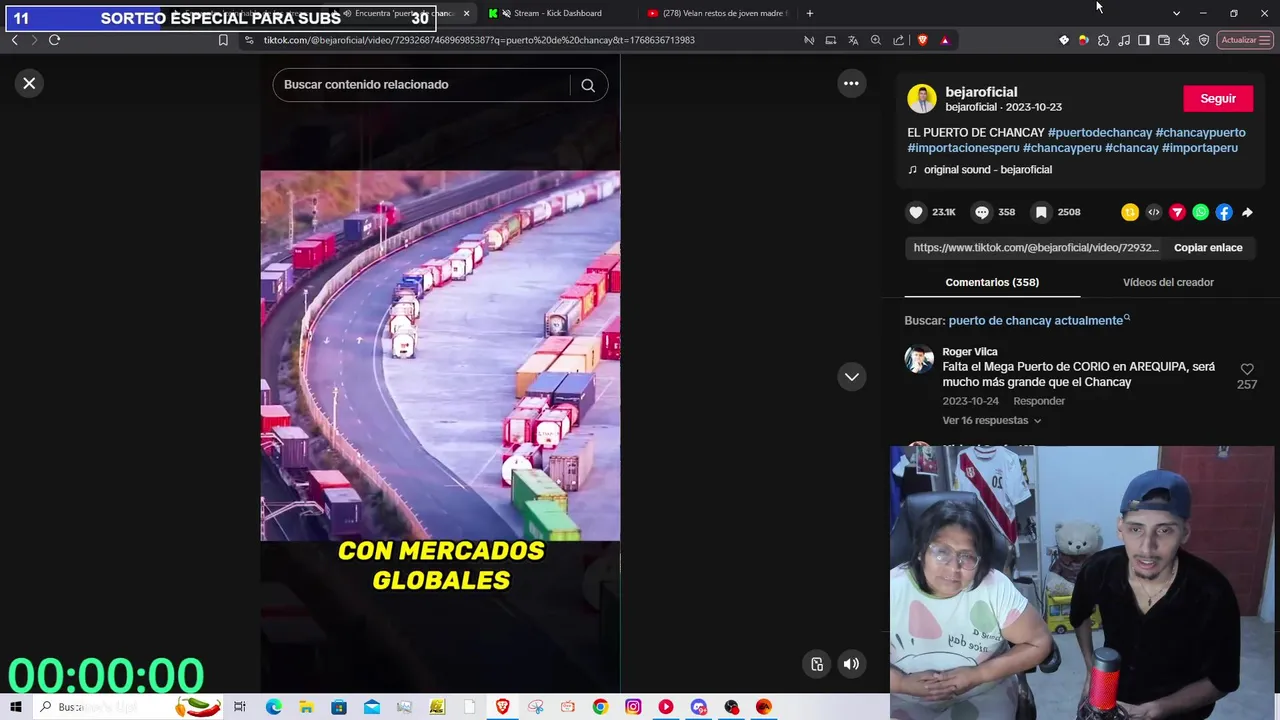Open Google Chrome from taskbar
Image resolution: width=1280 pixels, height=720 pixels.
pos(600,707)
